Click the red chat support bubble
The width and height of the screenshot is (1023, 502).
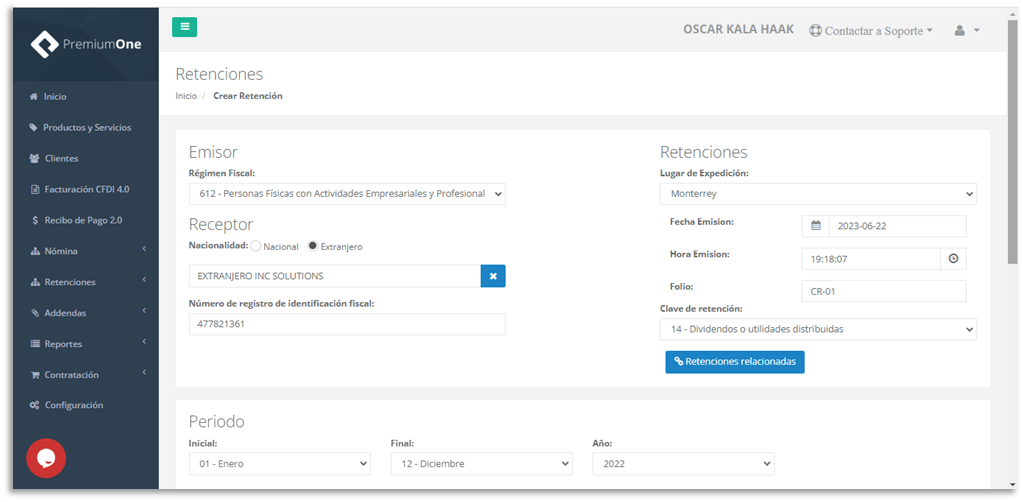46,458
